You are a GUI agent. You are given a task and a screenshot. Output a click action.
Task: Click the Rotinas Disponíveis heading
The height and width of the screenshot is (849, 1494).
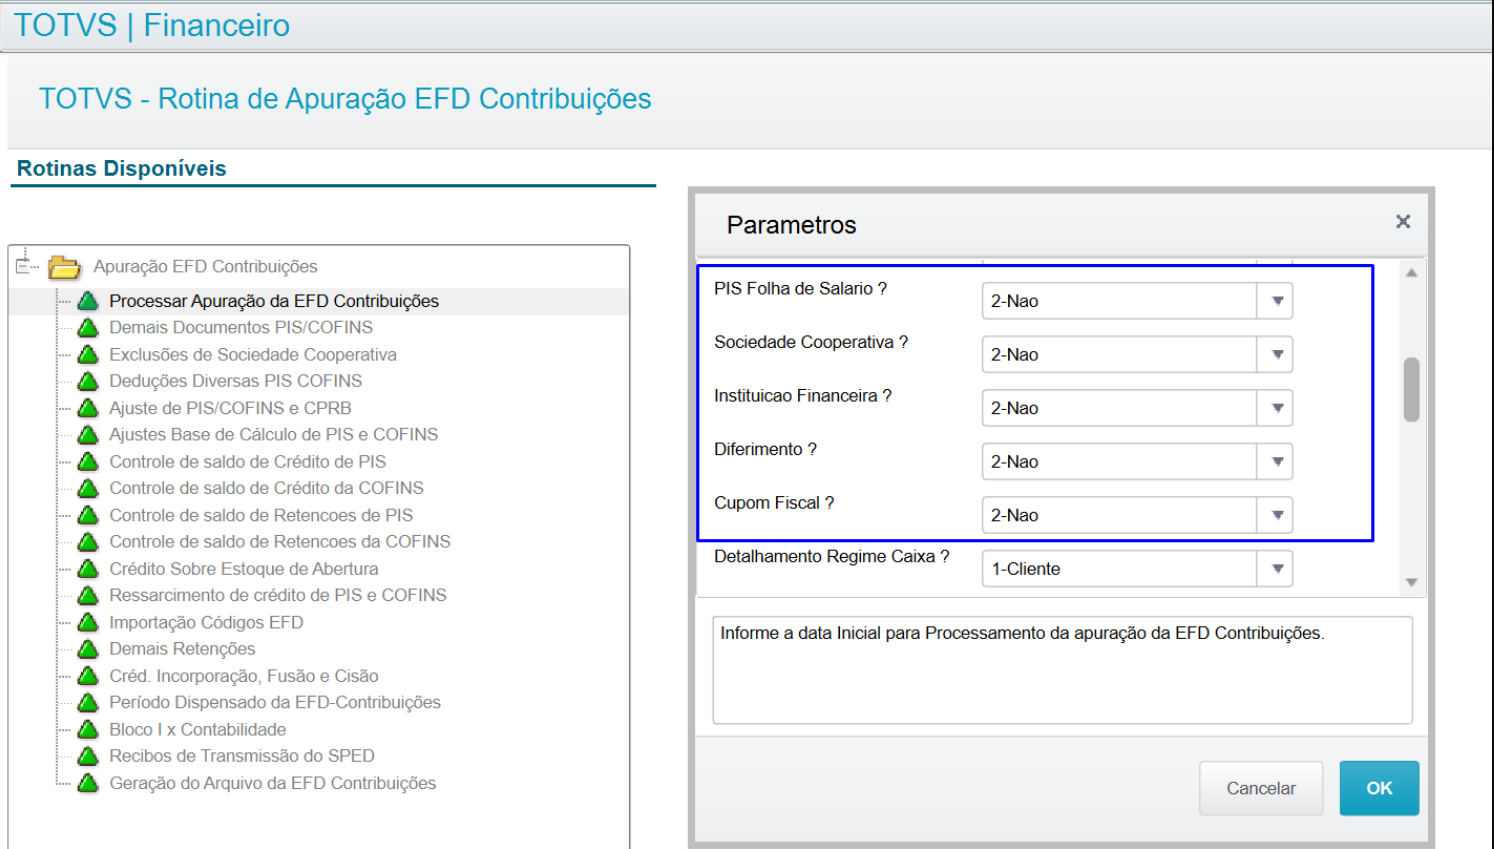pos(122,168)
